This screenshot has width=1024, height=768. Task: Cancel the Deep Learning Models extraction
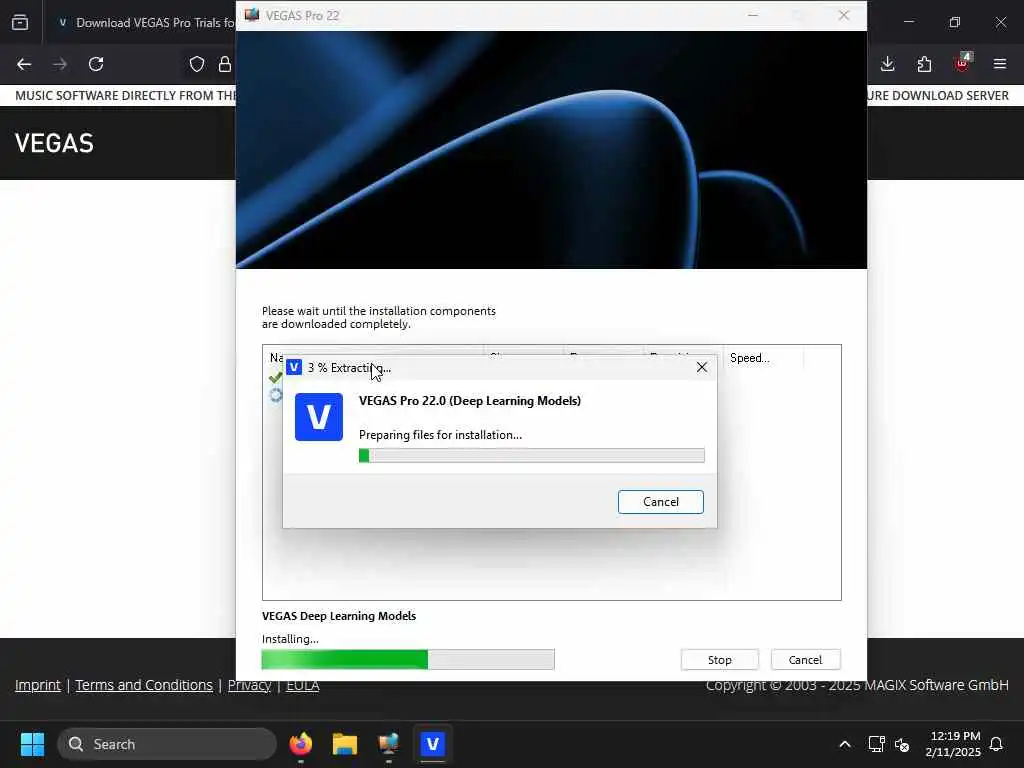[660, 502]
